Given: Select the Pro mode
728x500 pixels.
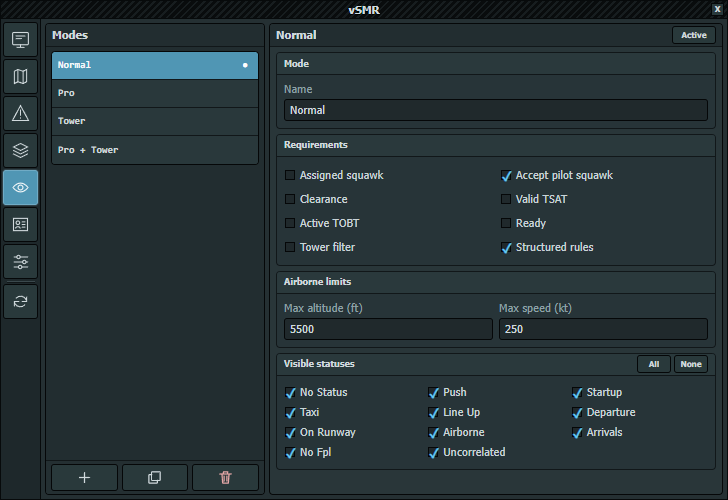Looking at the screenshot, I should 155,93.
